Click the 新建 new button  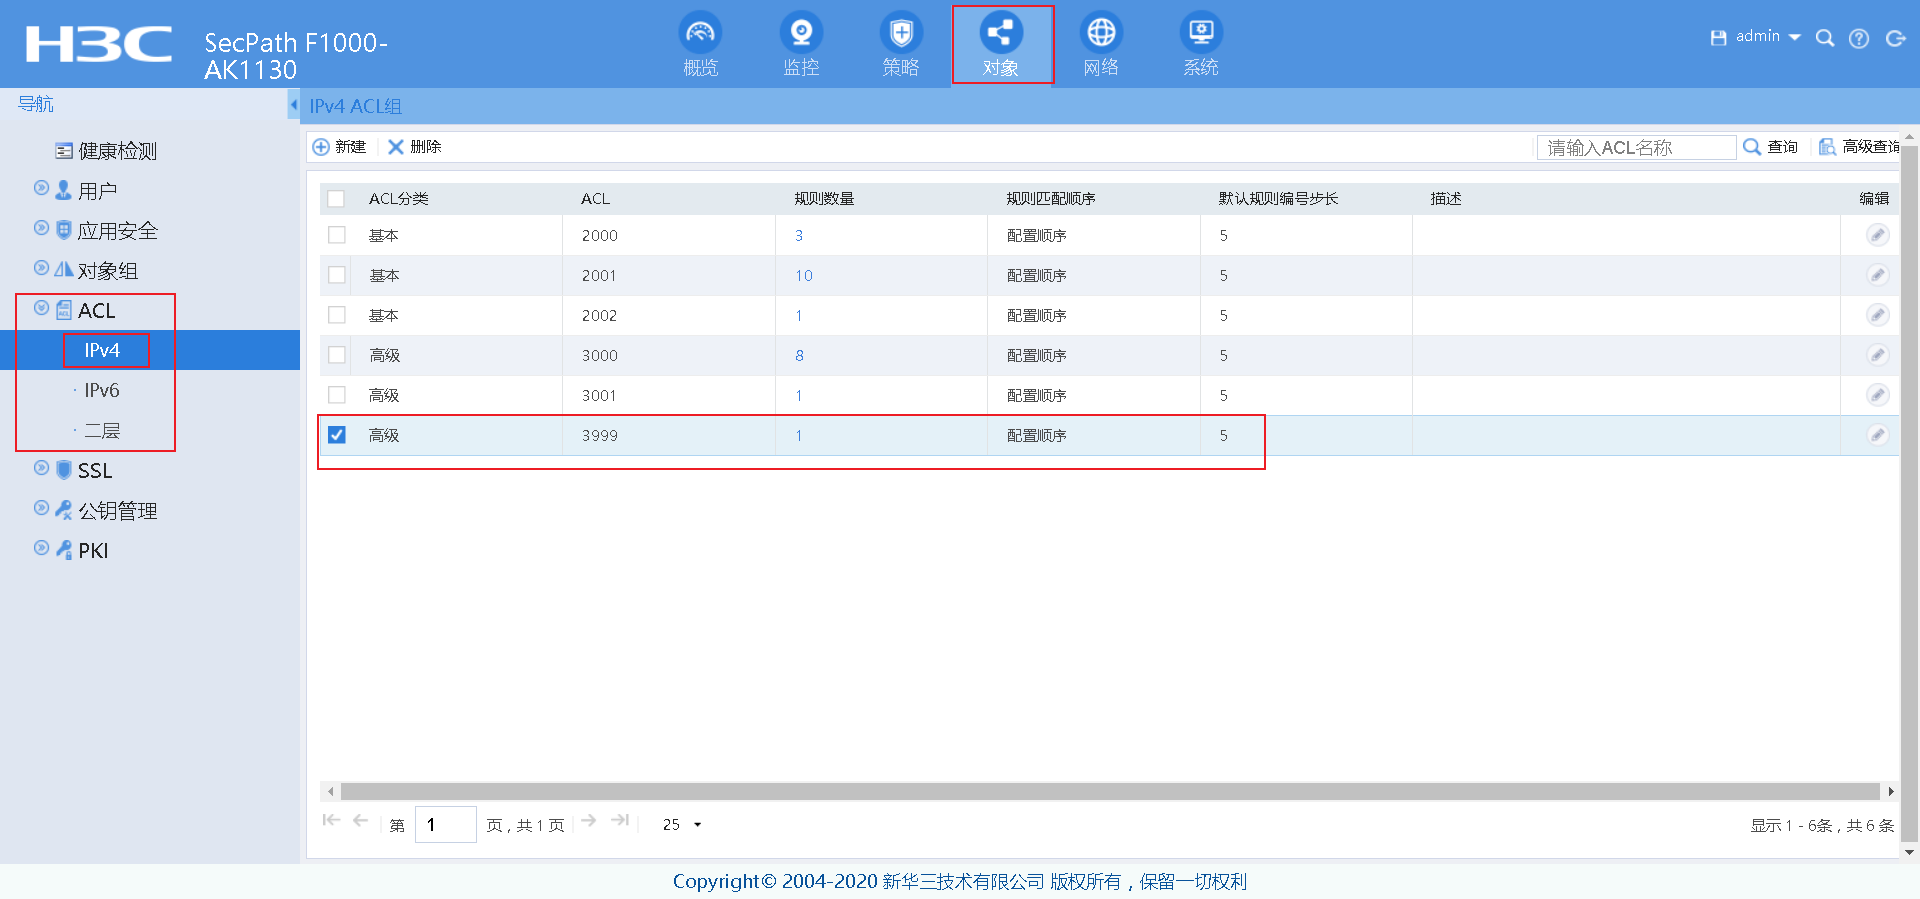point(340,147)
